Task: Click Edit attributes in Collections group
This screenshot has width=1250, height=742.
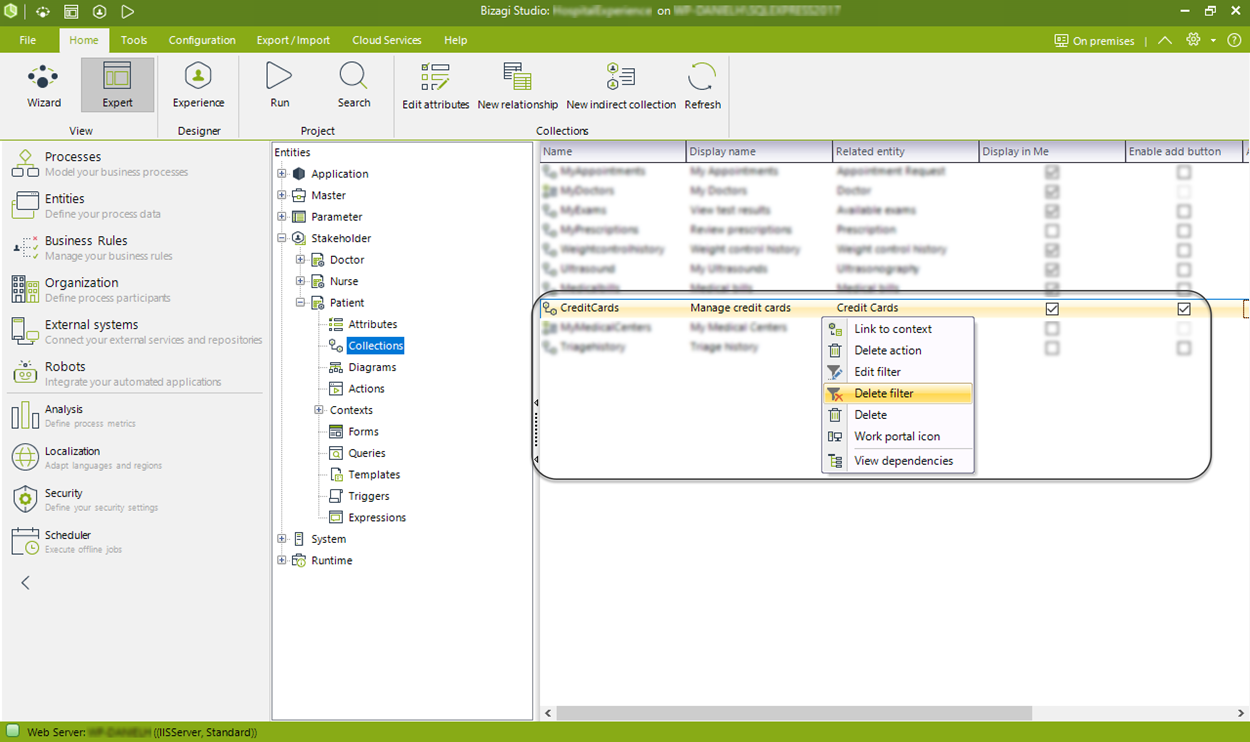Action: (435, 85)
